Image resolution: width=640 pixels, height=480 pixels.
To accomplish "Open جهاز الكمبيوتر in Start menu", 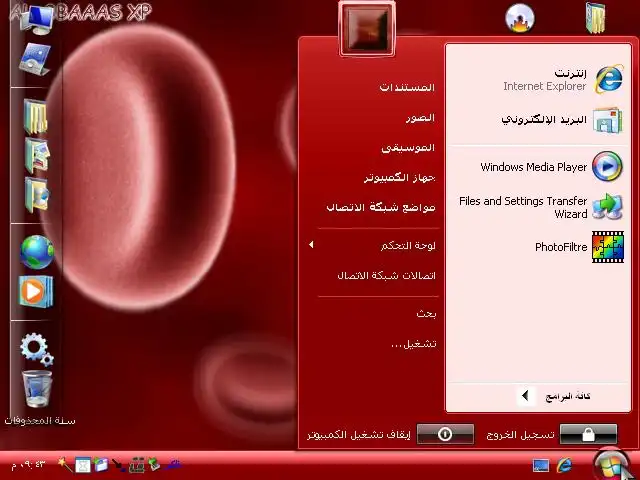I will pos(400,178).
